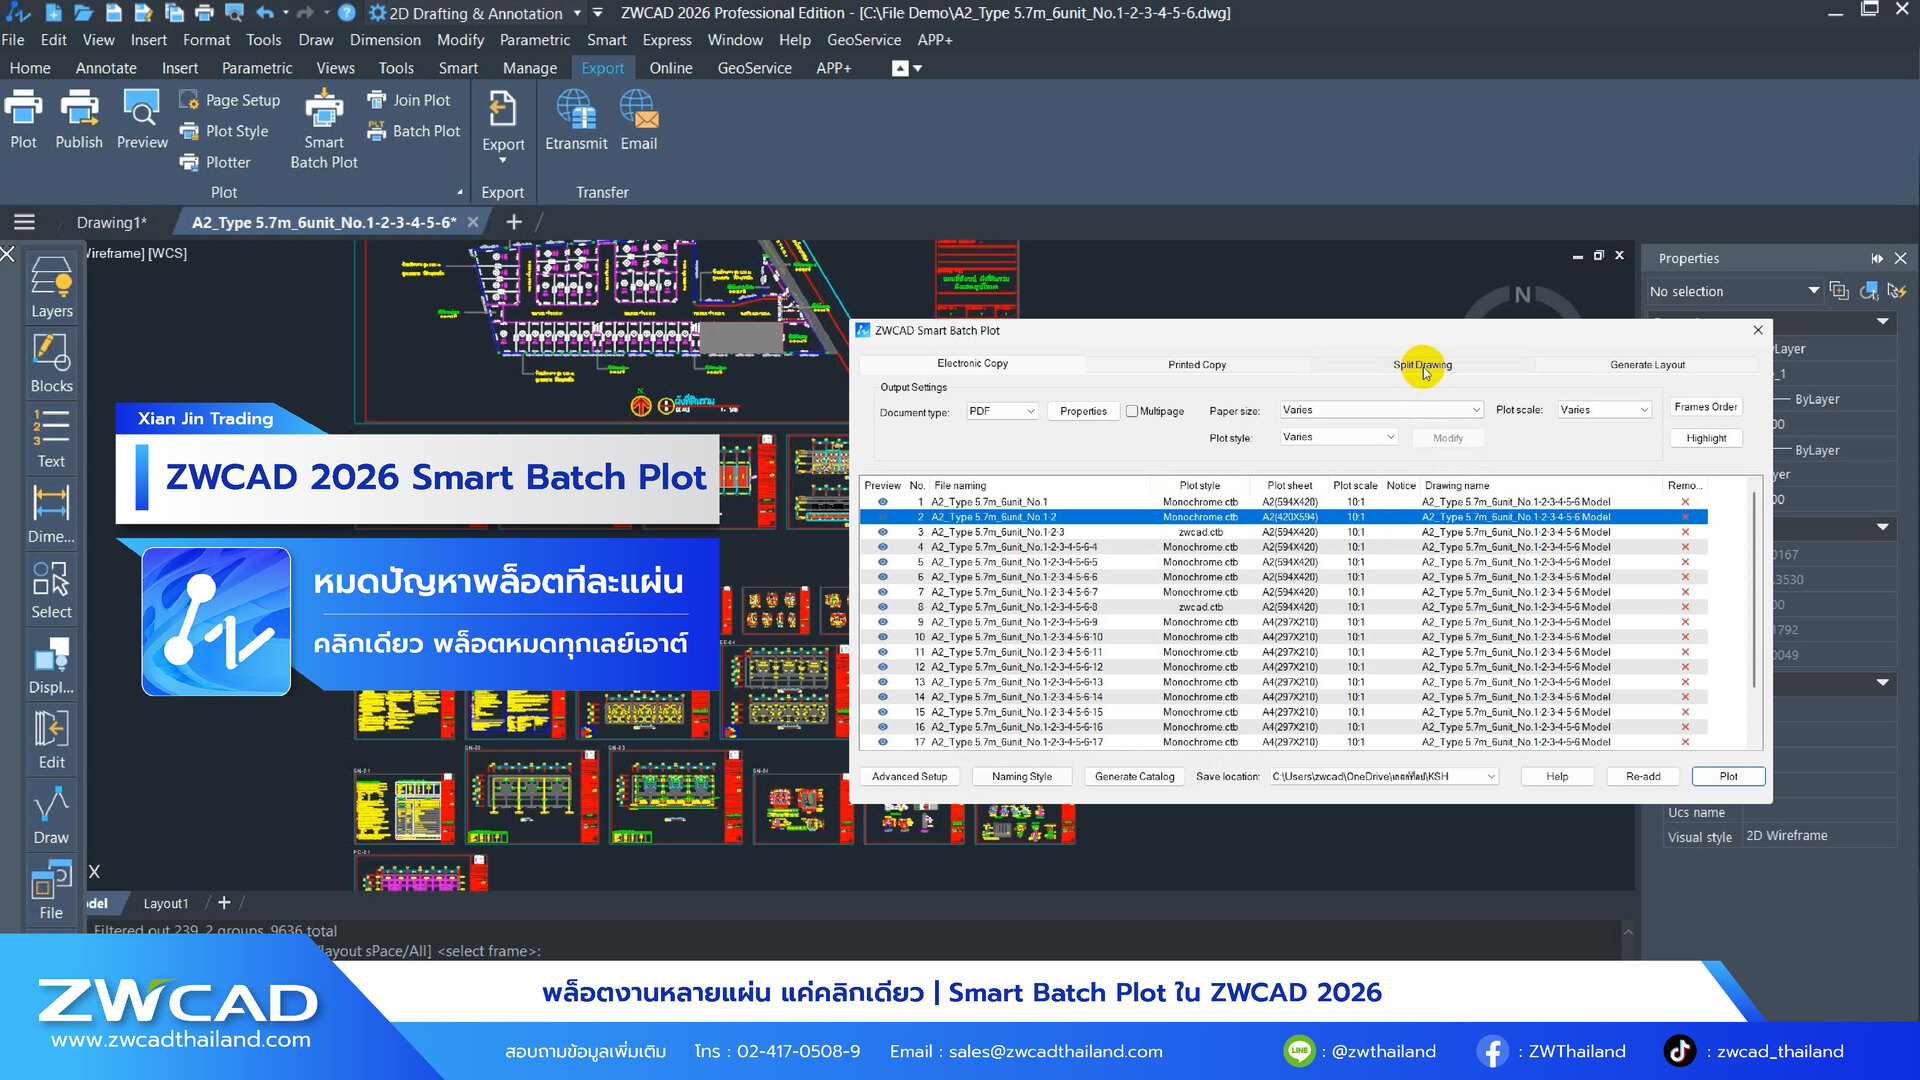Image resolution: width=1920 pixels, height=1080 pixels.
Task: Click the Highlight button
Action: coord(1706,438)
